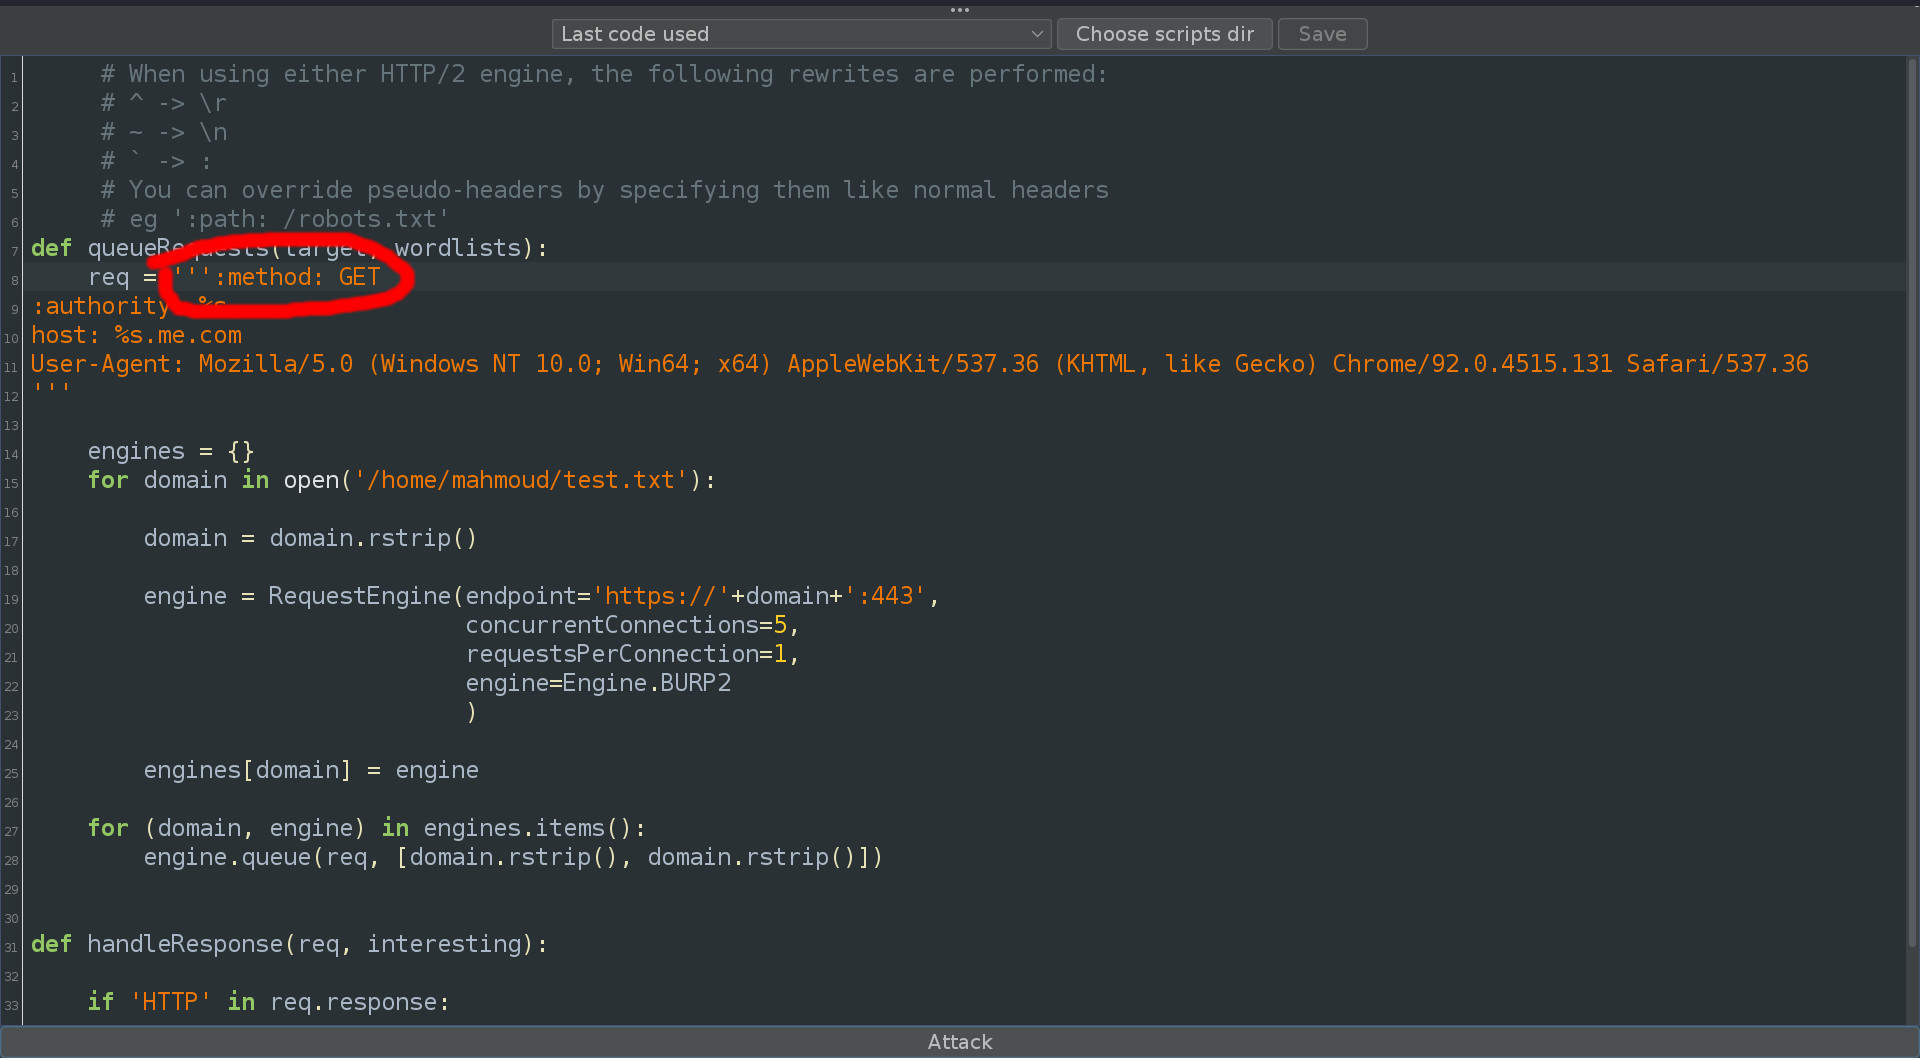Click the Save button
This screenshot has height=1058, width=1920.
click(x=1322, y=33)
